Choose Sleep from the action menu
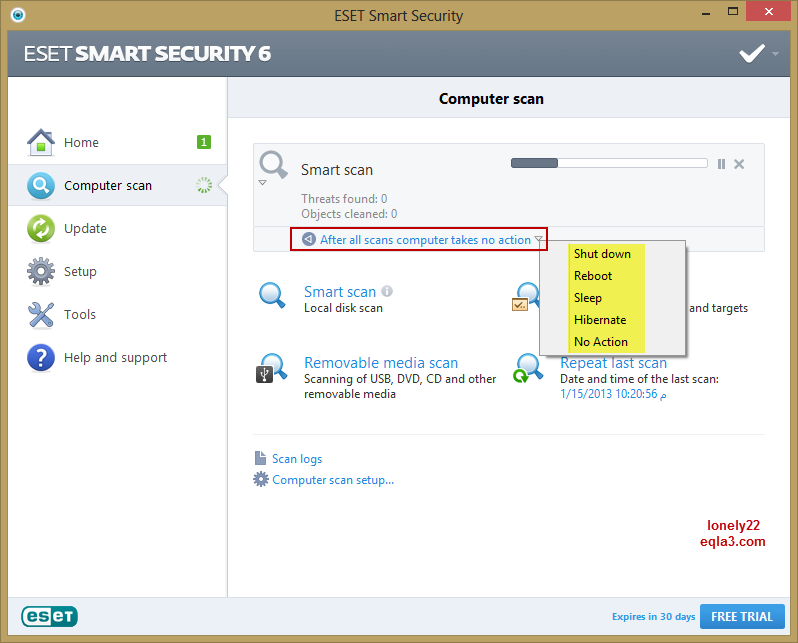 587,298
